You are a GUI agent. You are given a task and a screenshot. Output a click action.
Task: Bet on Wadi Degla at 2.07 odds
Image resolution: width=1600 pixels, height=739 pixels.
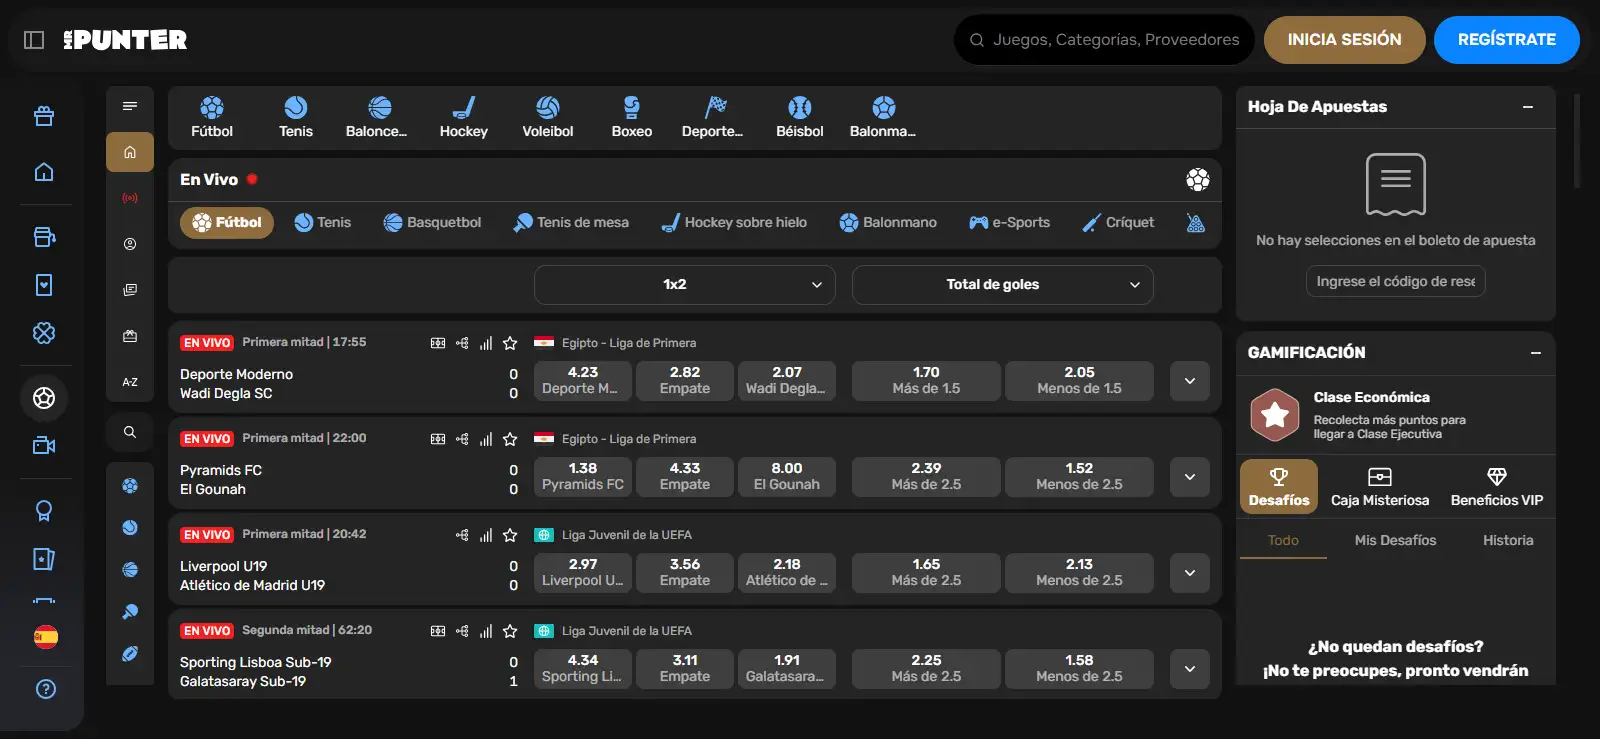point(787,381)
